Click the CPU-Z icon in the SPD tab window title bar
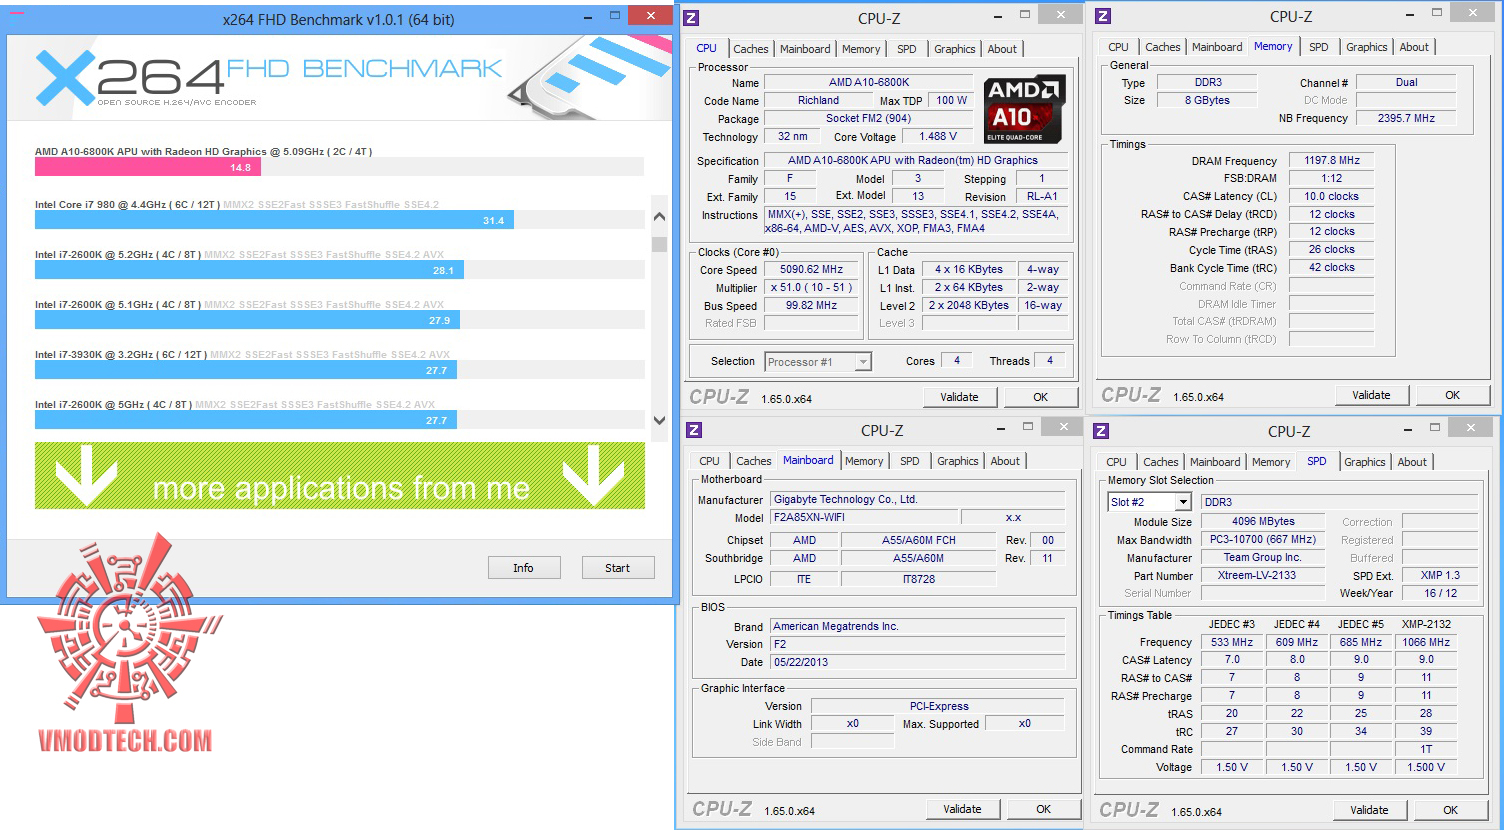Screen dimensions: 1504x830 click(x=1101, y=431)
